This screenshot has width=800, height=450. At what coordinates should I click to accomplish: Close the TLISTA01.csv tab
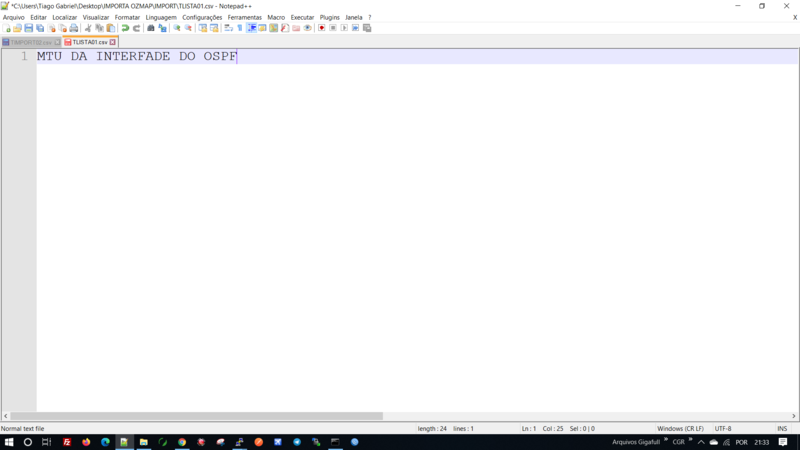(113, 42)
